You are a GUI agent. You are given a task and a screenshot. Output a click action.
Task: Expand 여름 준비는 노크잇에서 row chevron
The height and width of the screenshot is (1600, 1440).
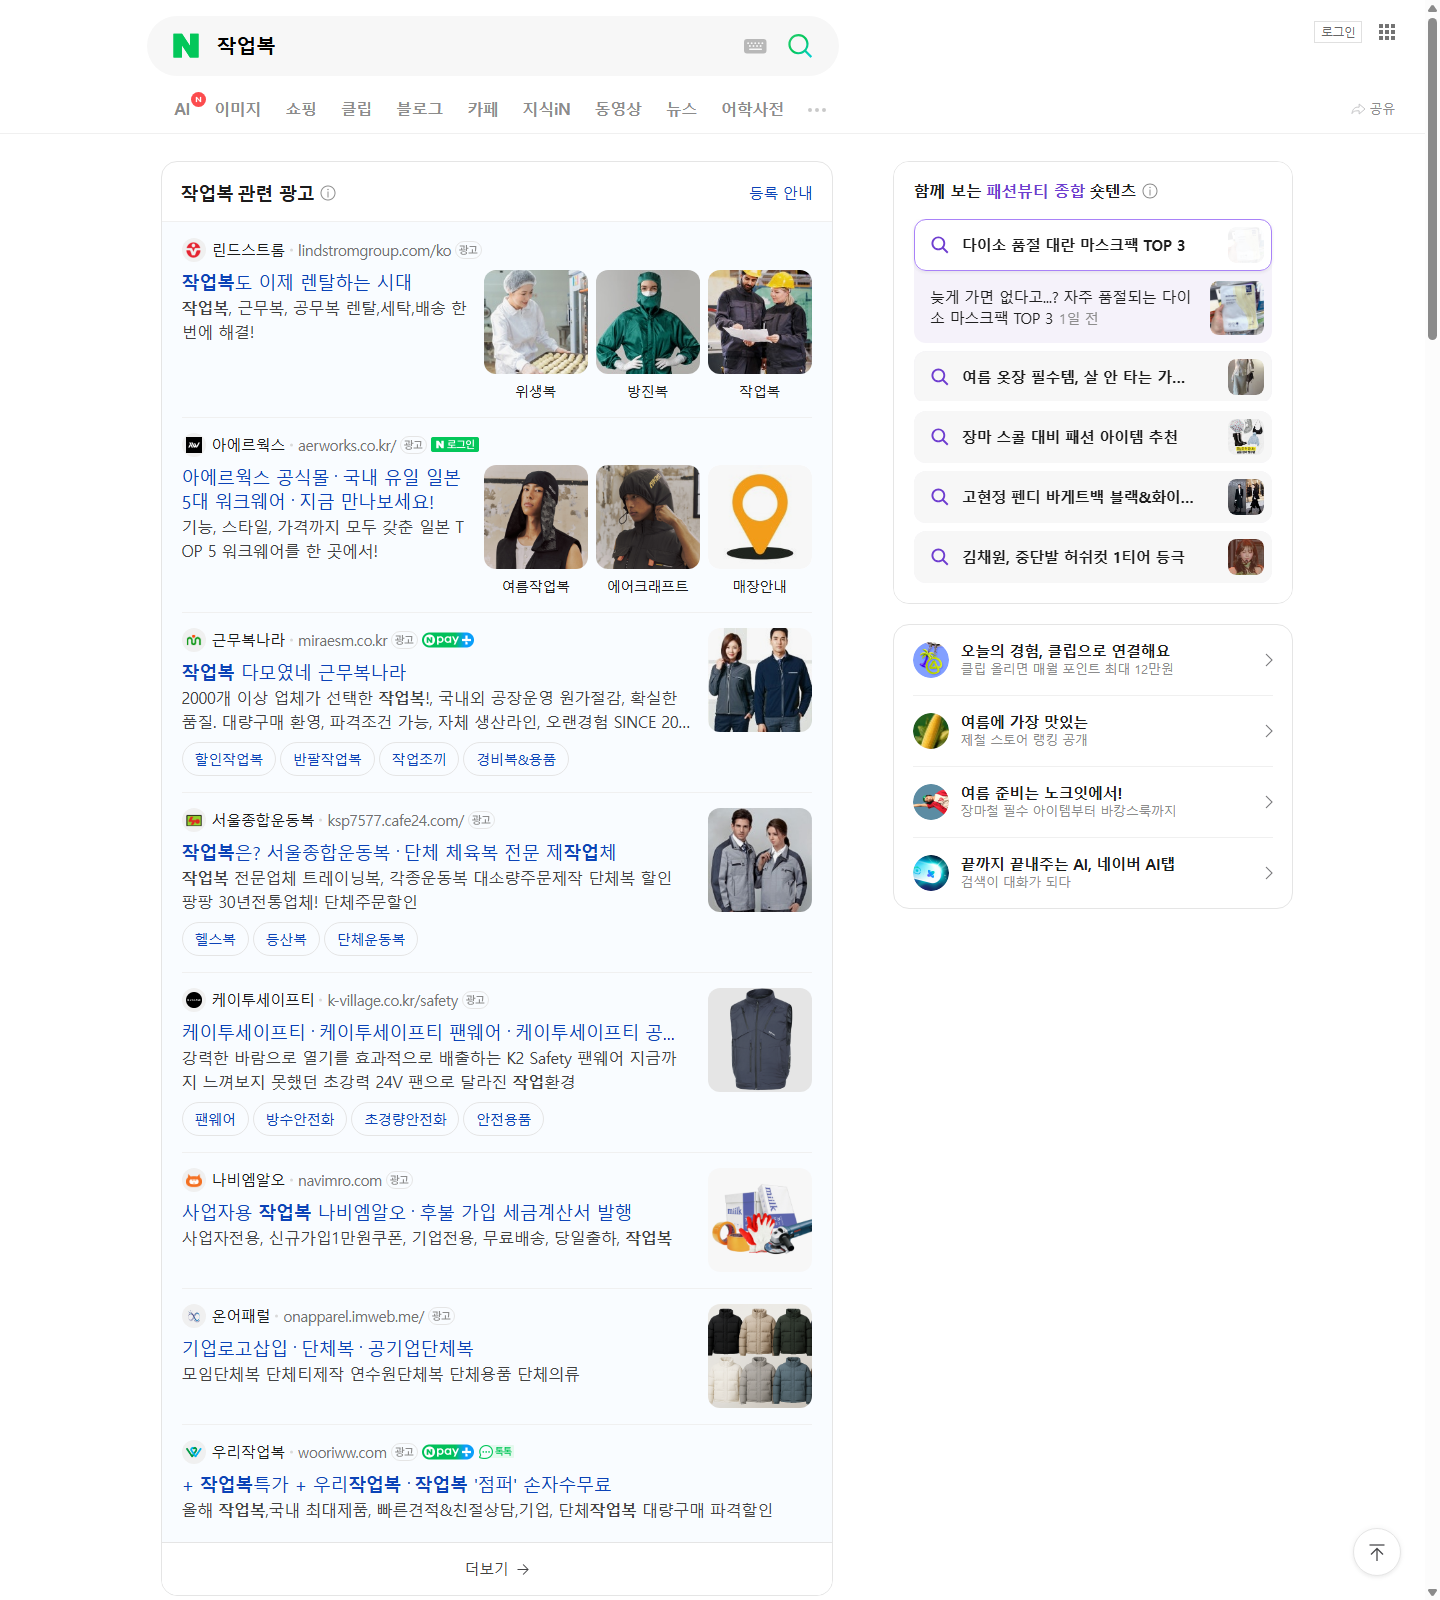(1268, 802)
